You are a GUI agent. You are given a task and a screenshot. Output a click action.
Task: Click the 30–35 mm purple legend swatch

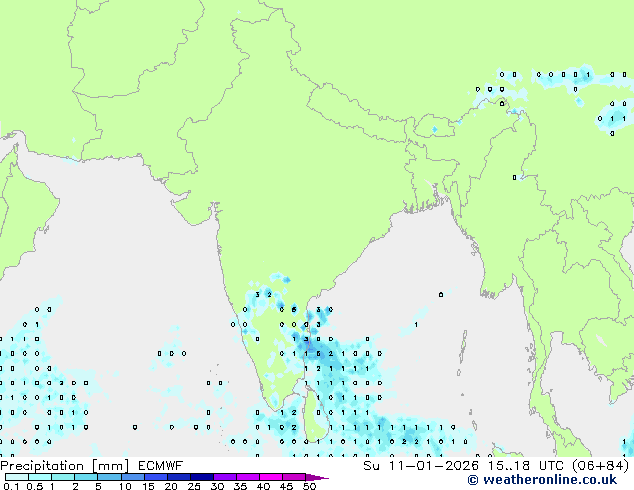point(225,477)
